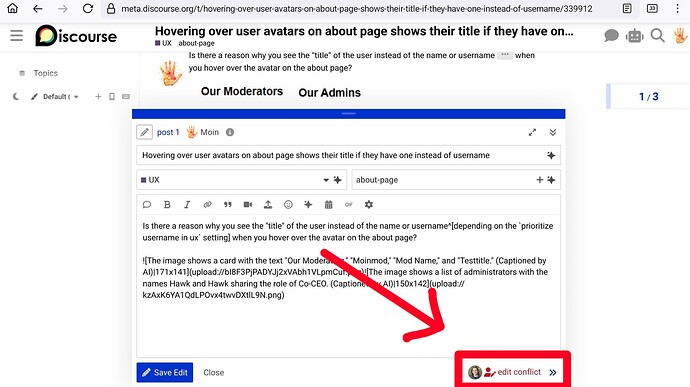Viewport: 690px width, 387px height.
Task: Click the topic progress 1 / 3 indicator
Action: (x=648, y=96)
